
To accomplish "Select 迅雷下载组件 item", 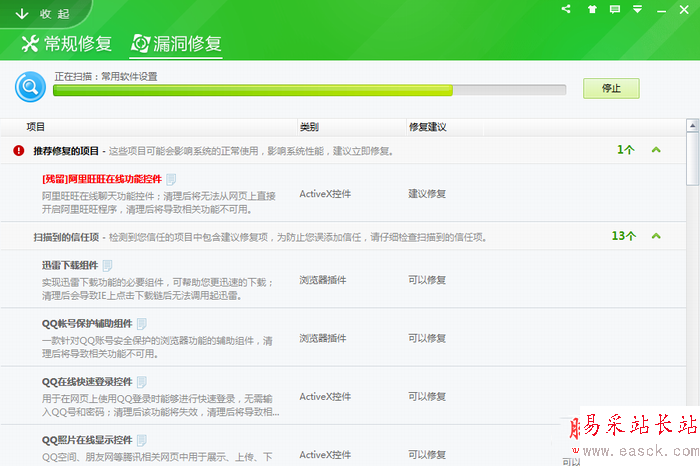I will (x=70, y=266).
